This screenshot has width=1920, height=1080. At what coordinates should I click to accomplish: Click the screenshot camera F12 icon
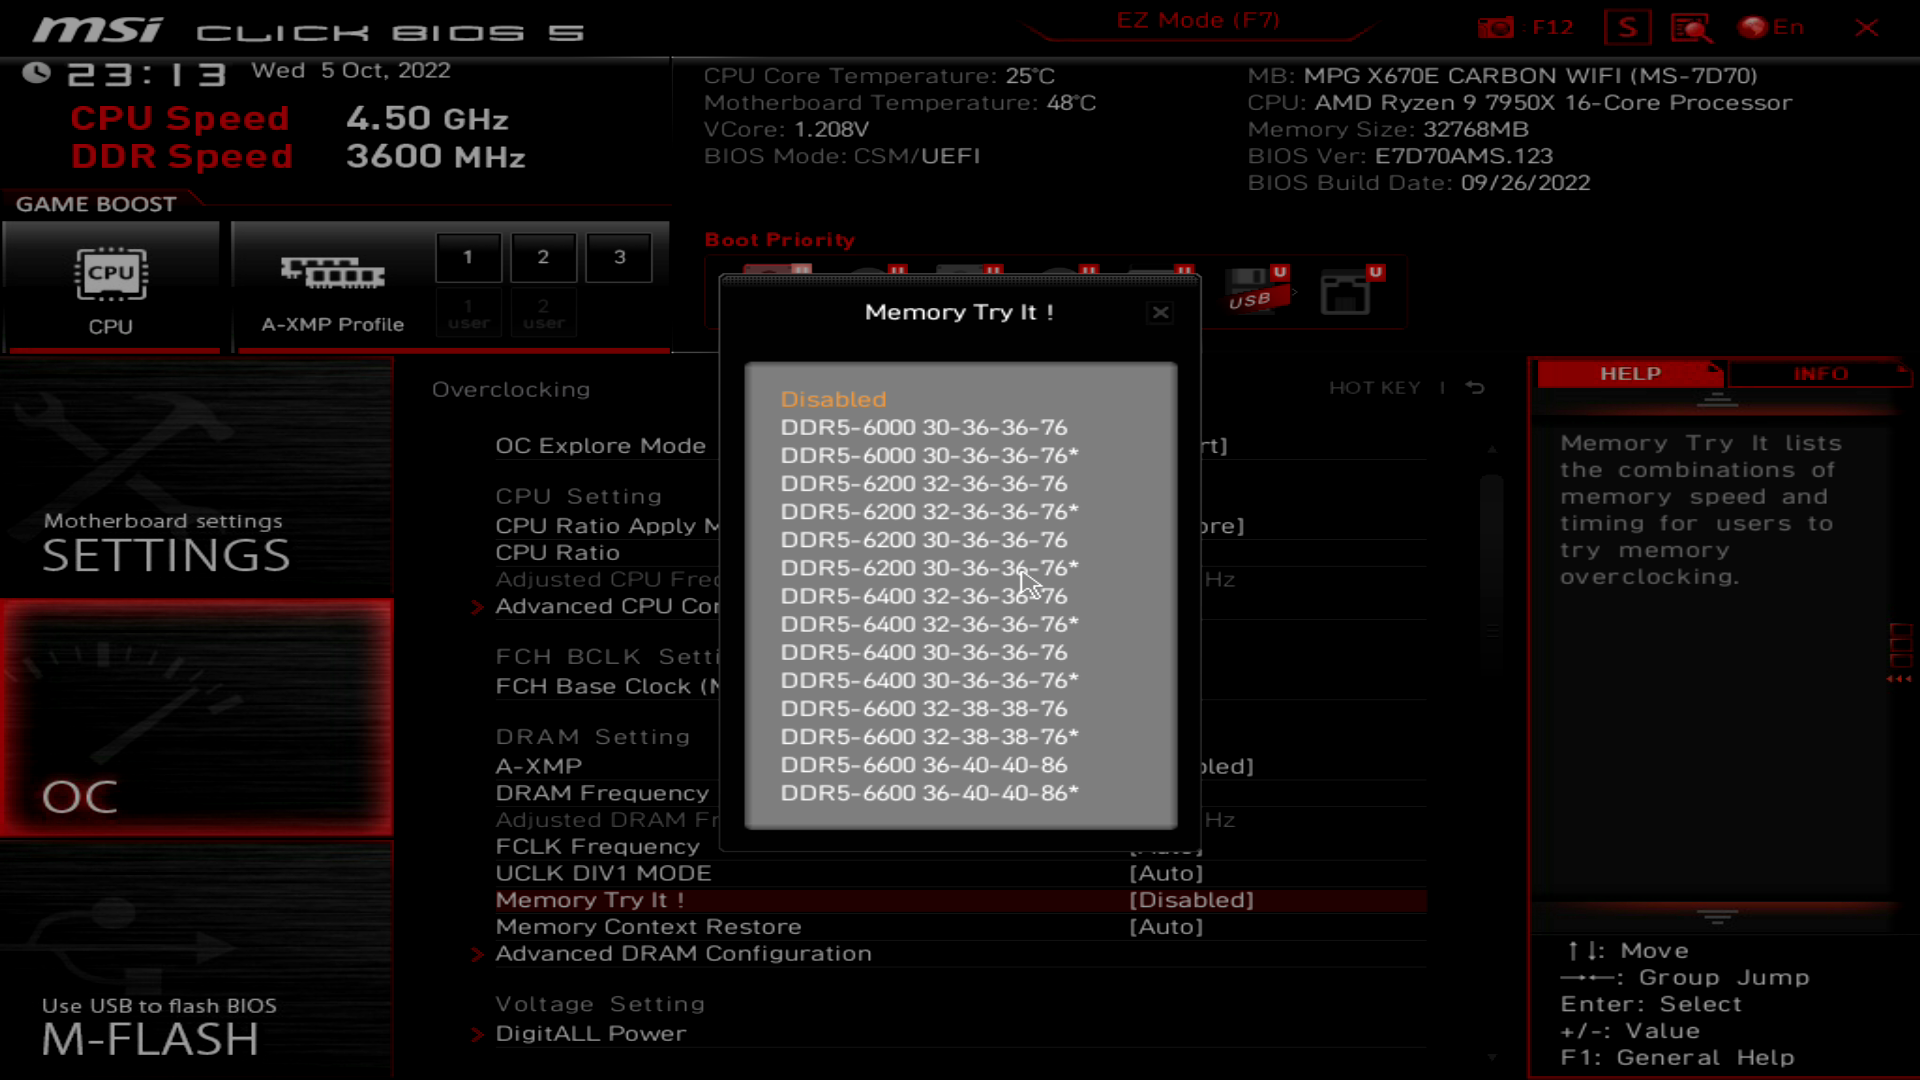tap(1496, 27)
